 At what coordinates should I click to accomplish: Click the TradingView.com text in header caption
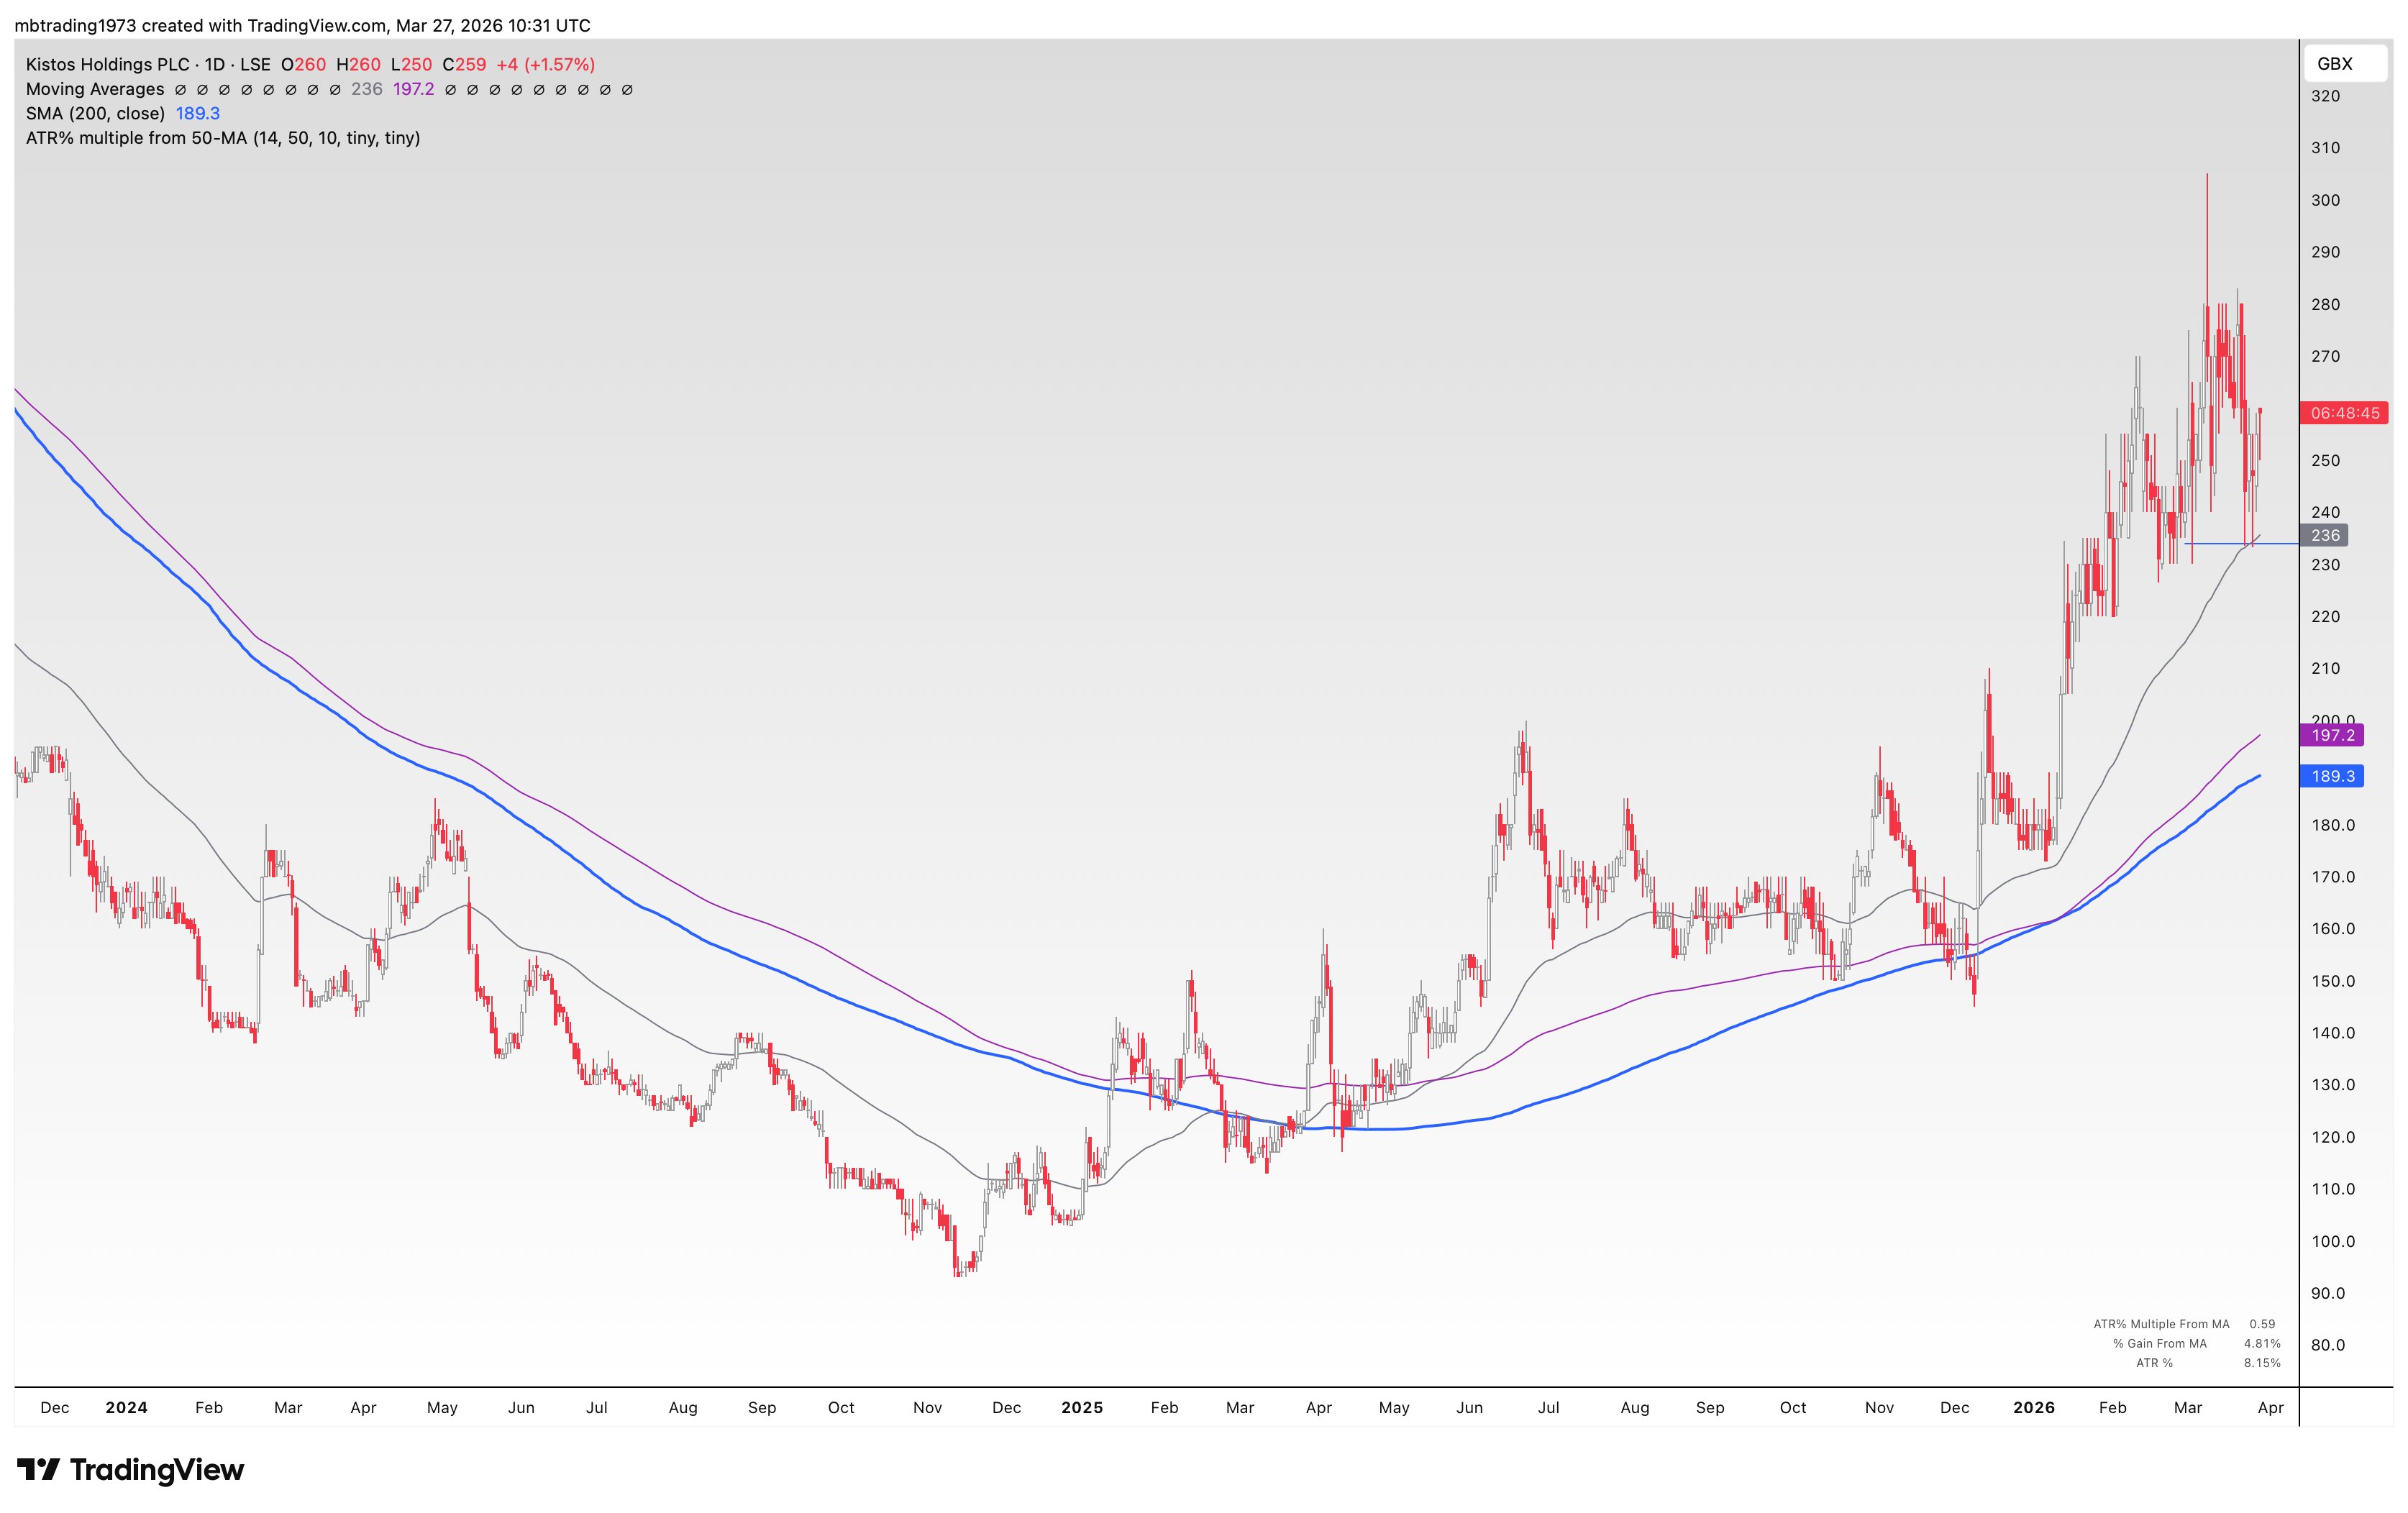coord(319,25)
